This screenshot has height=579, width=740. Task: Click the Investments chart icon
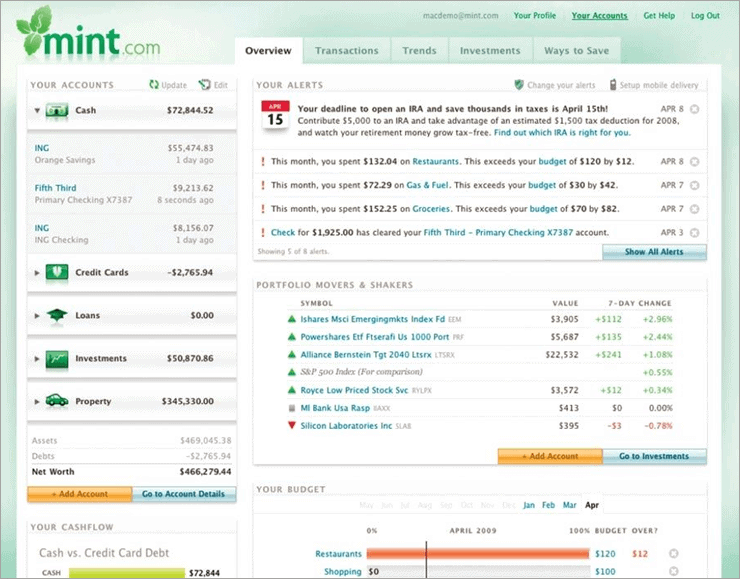point(57,359)
